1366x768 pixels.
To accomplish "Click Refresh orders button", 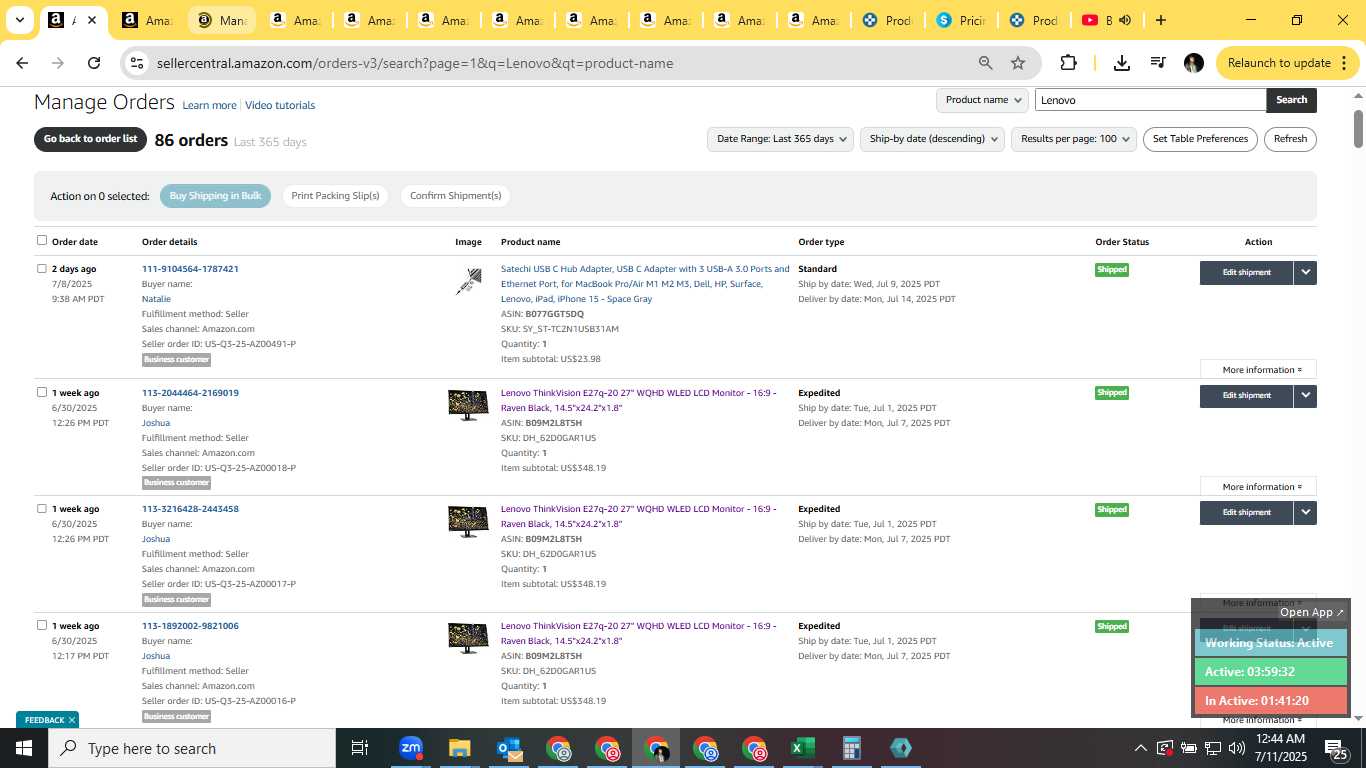I will 1290,139.
